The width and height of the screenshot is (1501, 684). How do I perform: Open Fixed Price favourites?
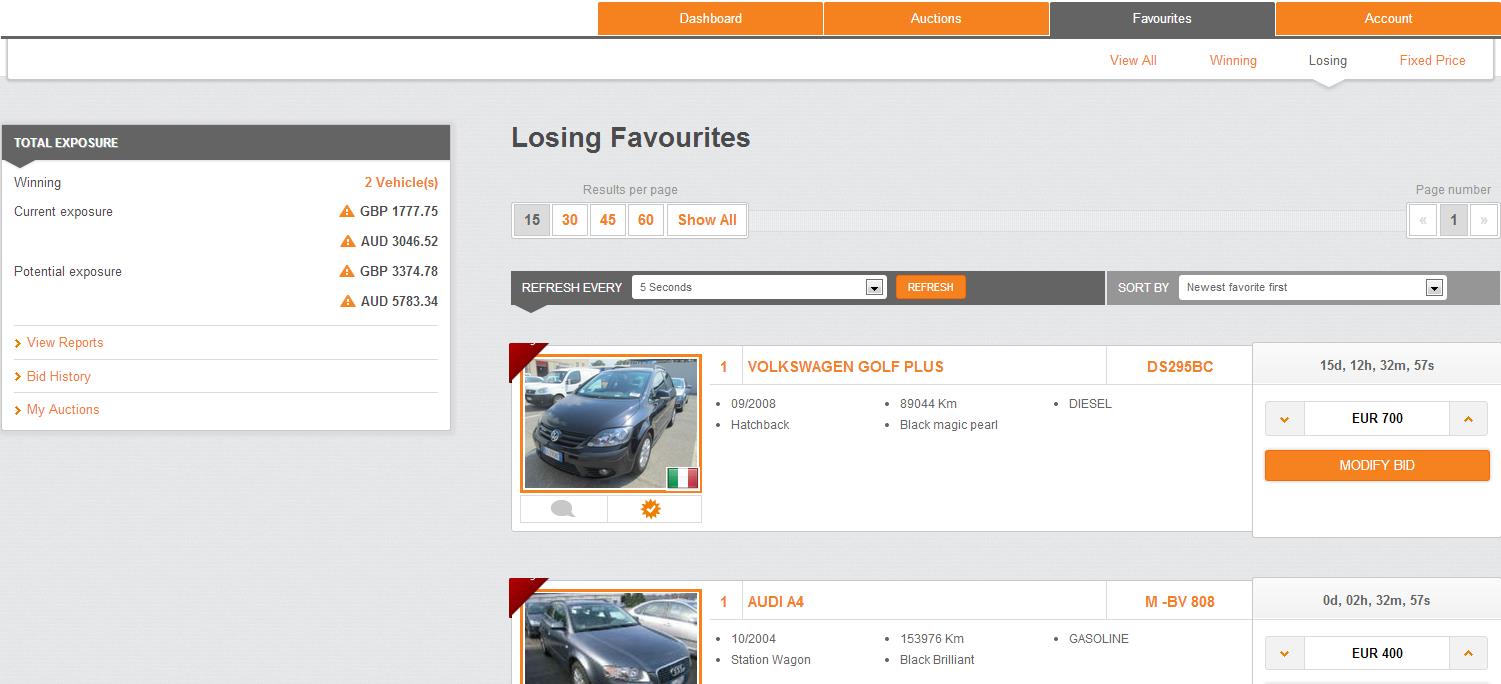point(1432,60)
